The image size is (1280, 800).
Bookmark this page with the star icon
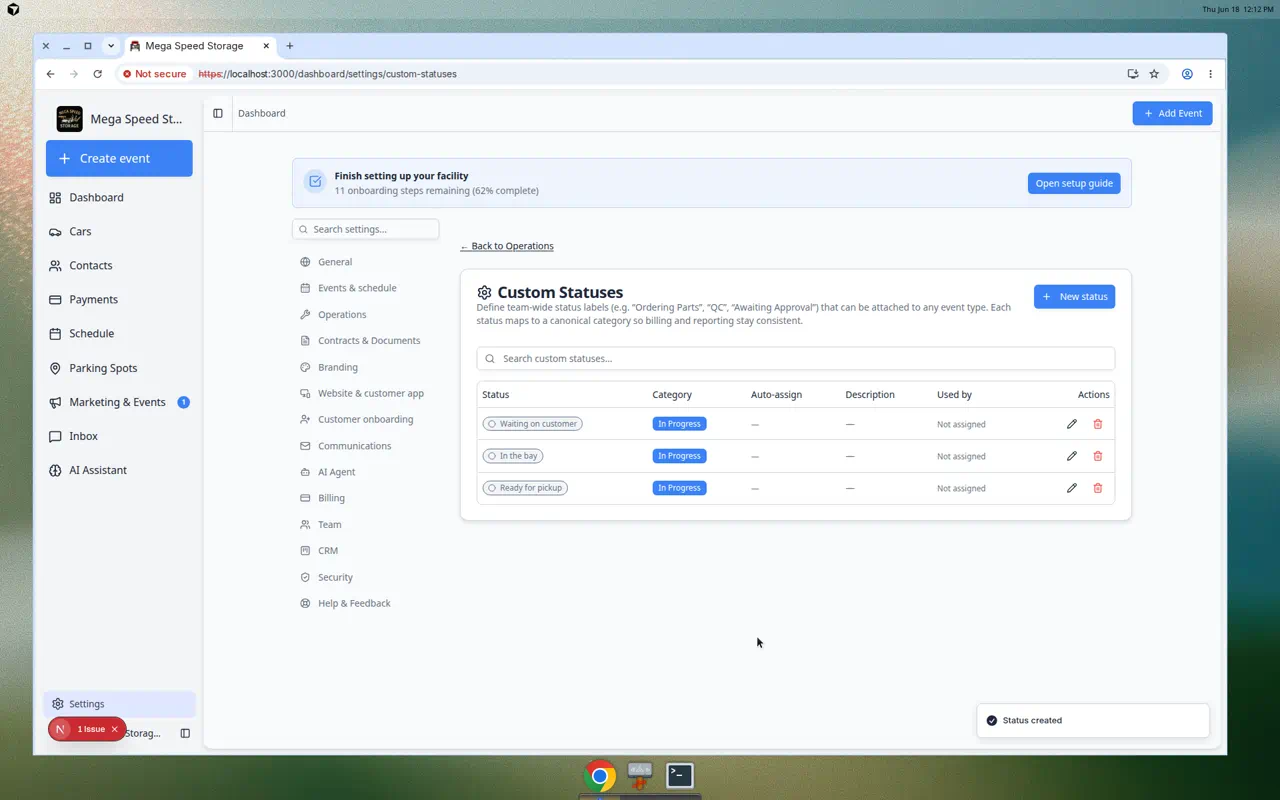[x=1154, y=74]
